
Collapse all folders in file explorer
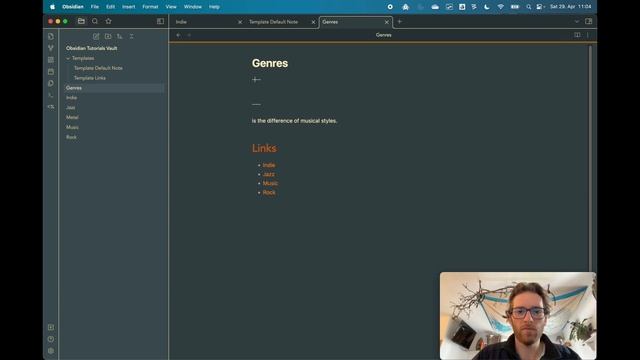[x=131, y=36]
